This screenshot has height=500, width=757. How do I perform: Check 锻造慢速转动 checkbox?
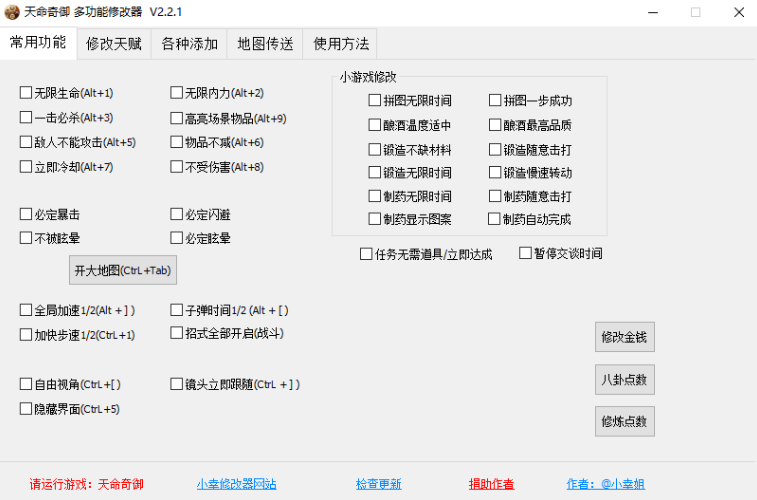[495, 172]
